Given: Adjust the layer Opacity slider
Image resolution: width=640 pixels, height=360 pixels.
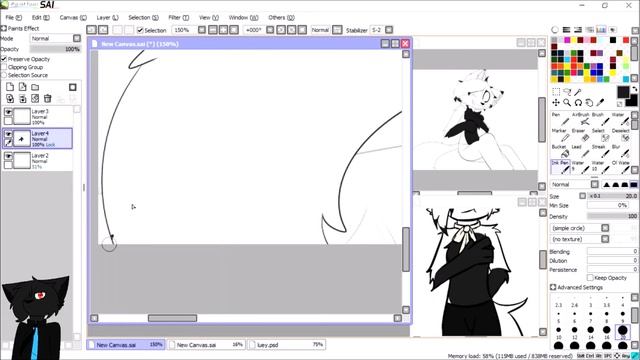Looking at the screenshot, I should (55, 49).
